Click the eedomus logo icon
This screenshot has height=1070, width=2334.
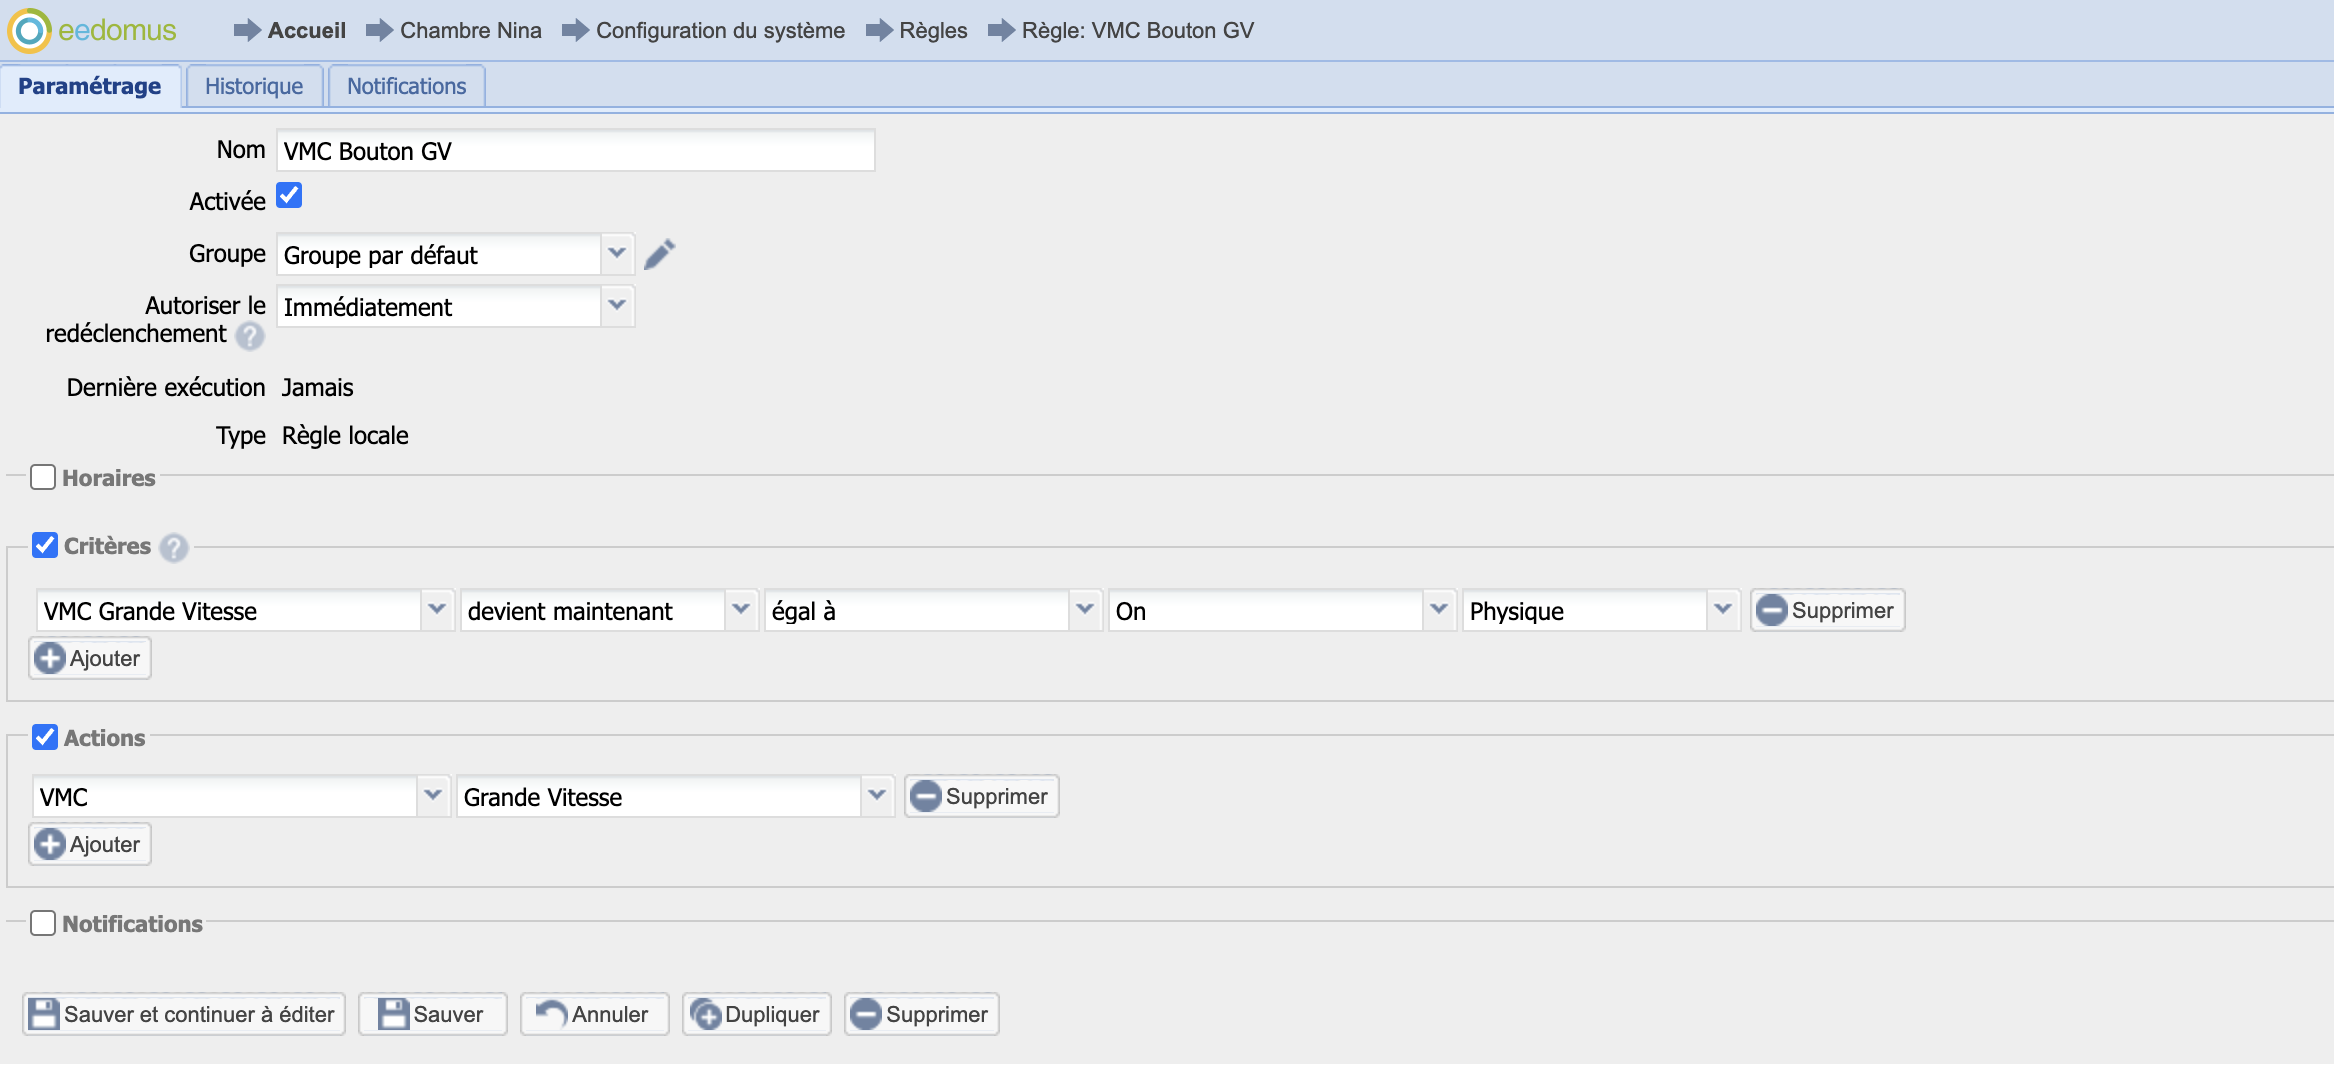(30, 31)
